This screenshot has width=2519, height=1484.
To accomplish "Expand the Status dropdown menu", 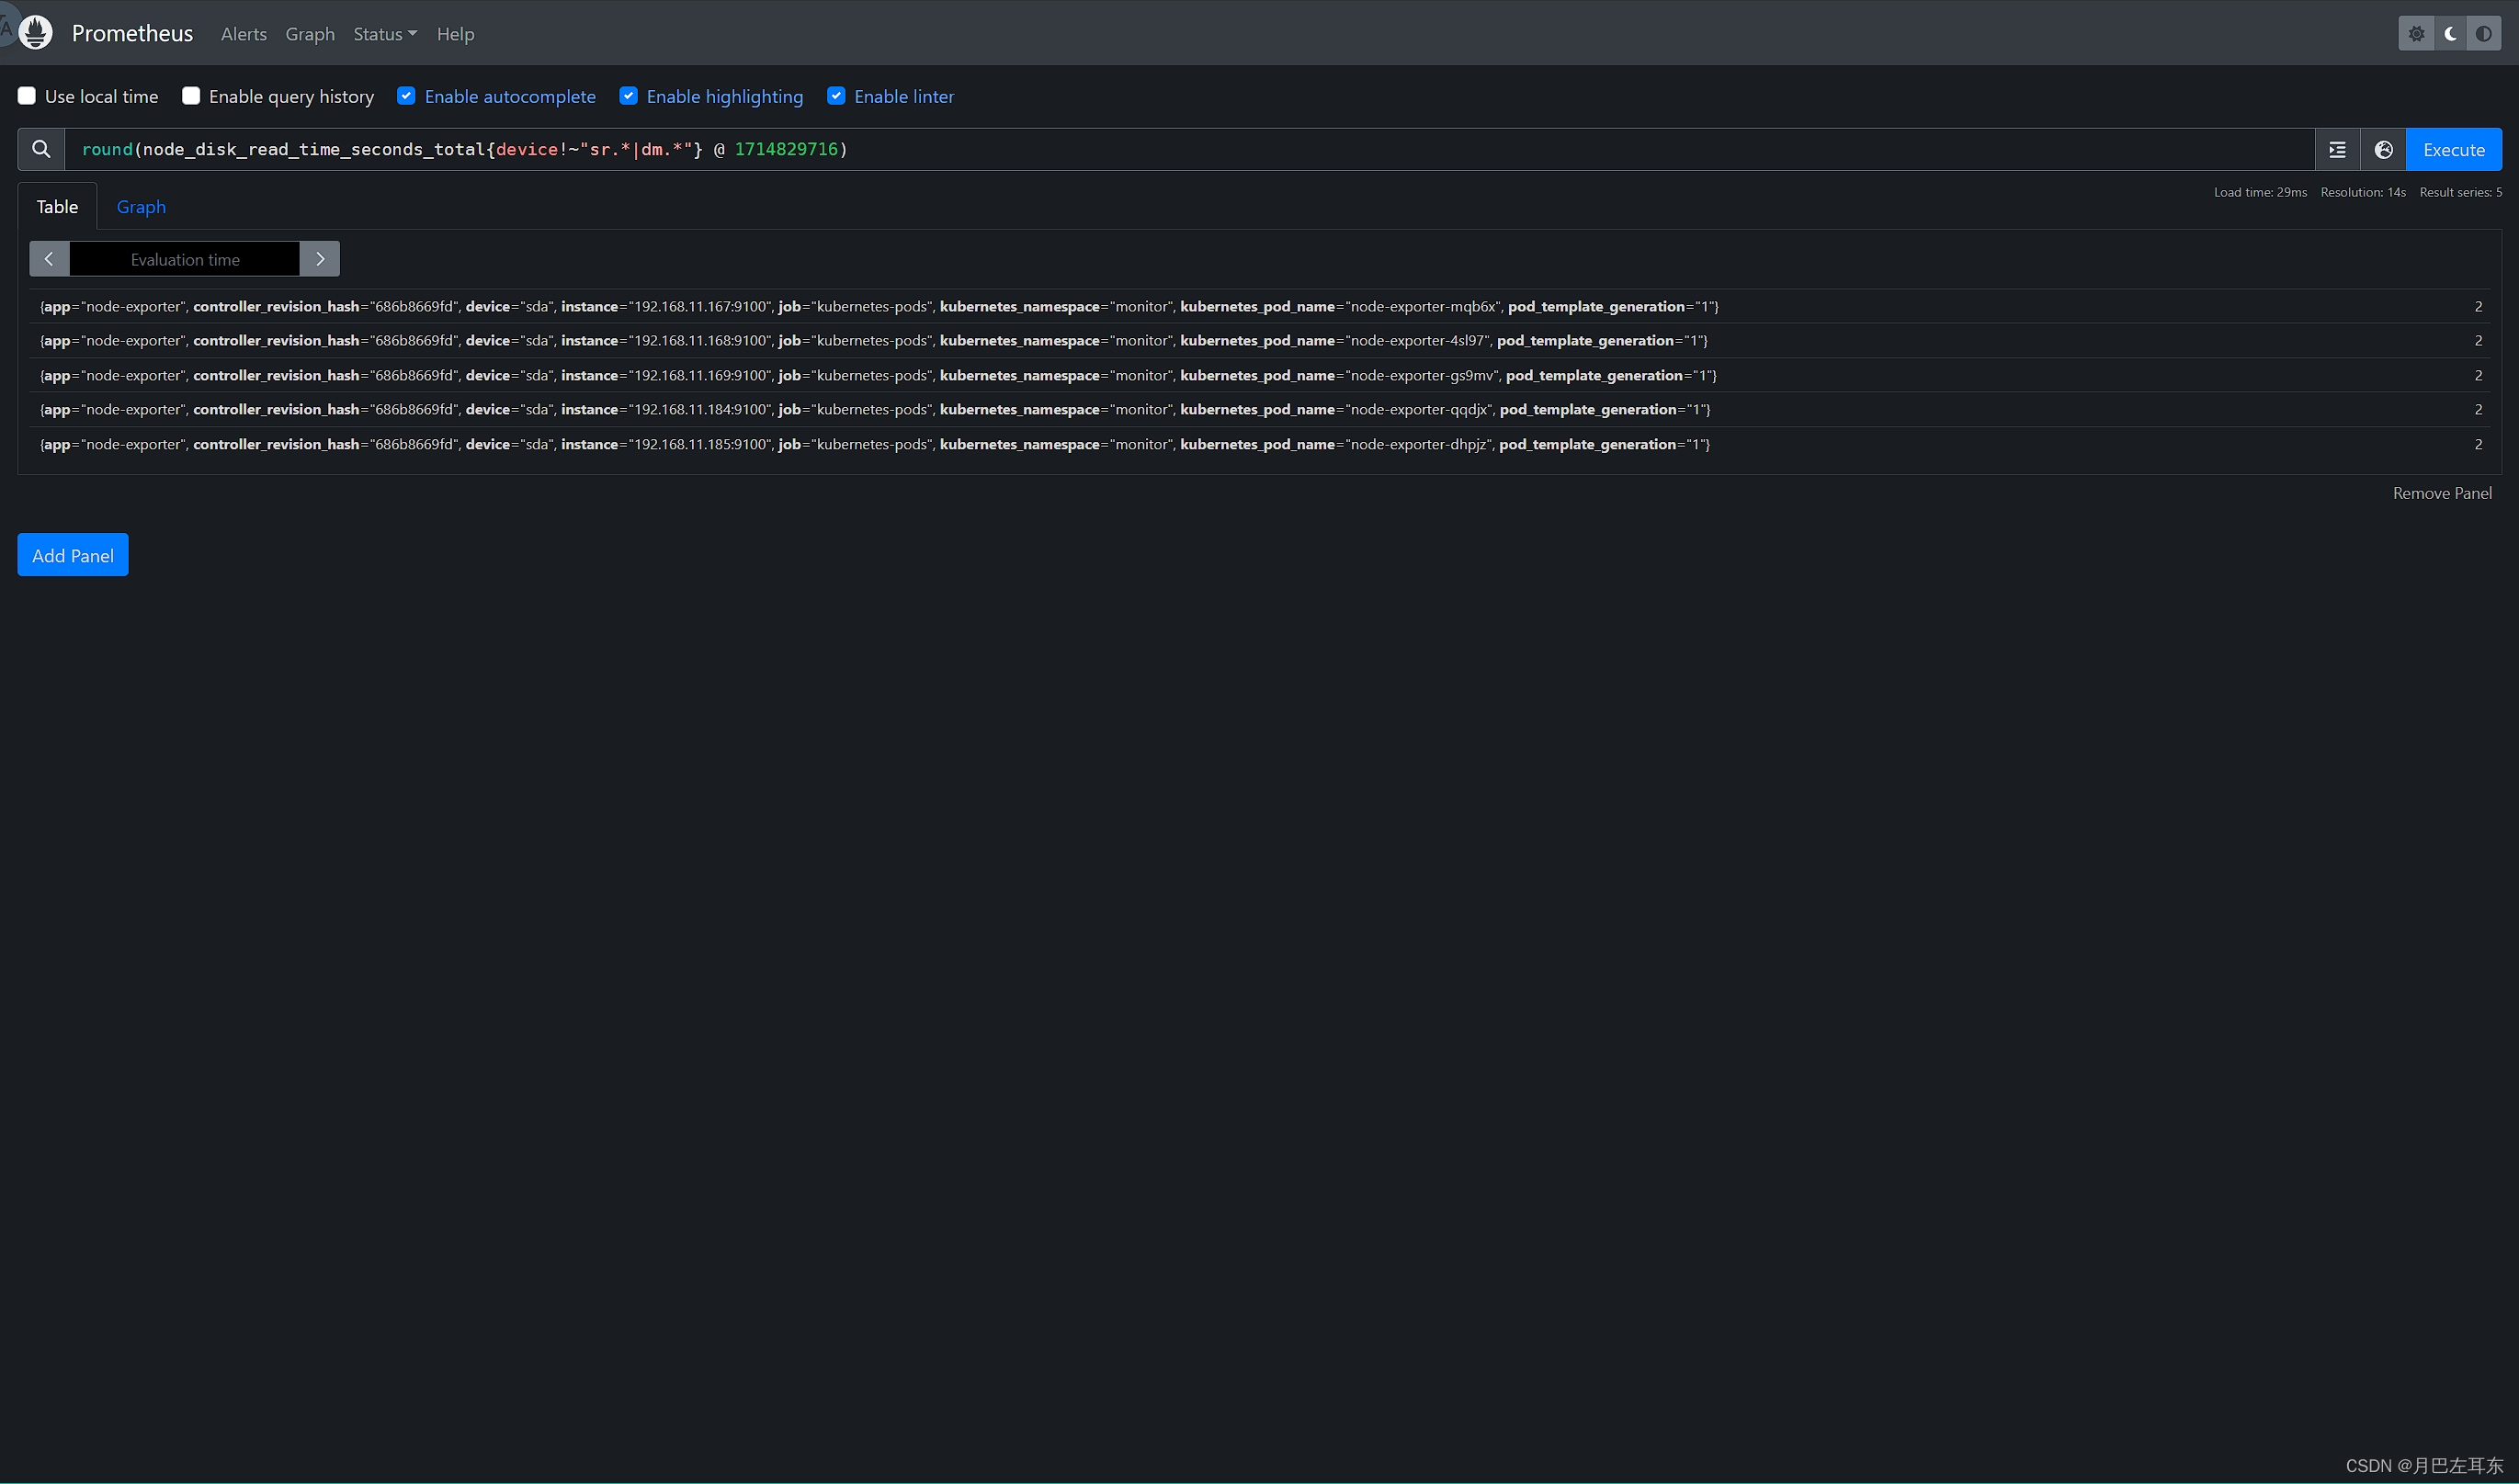I will [x=385, y=34].
